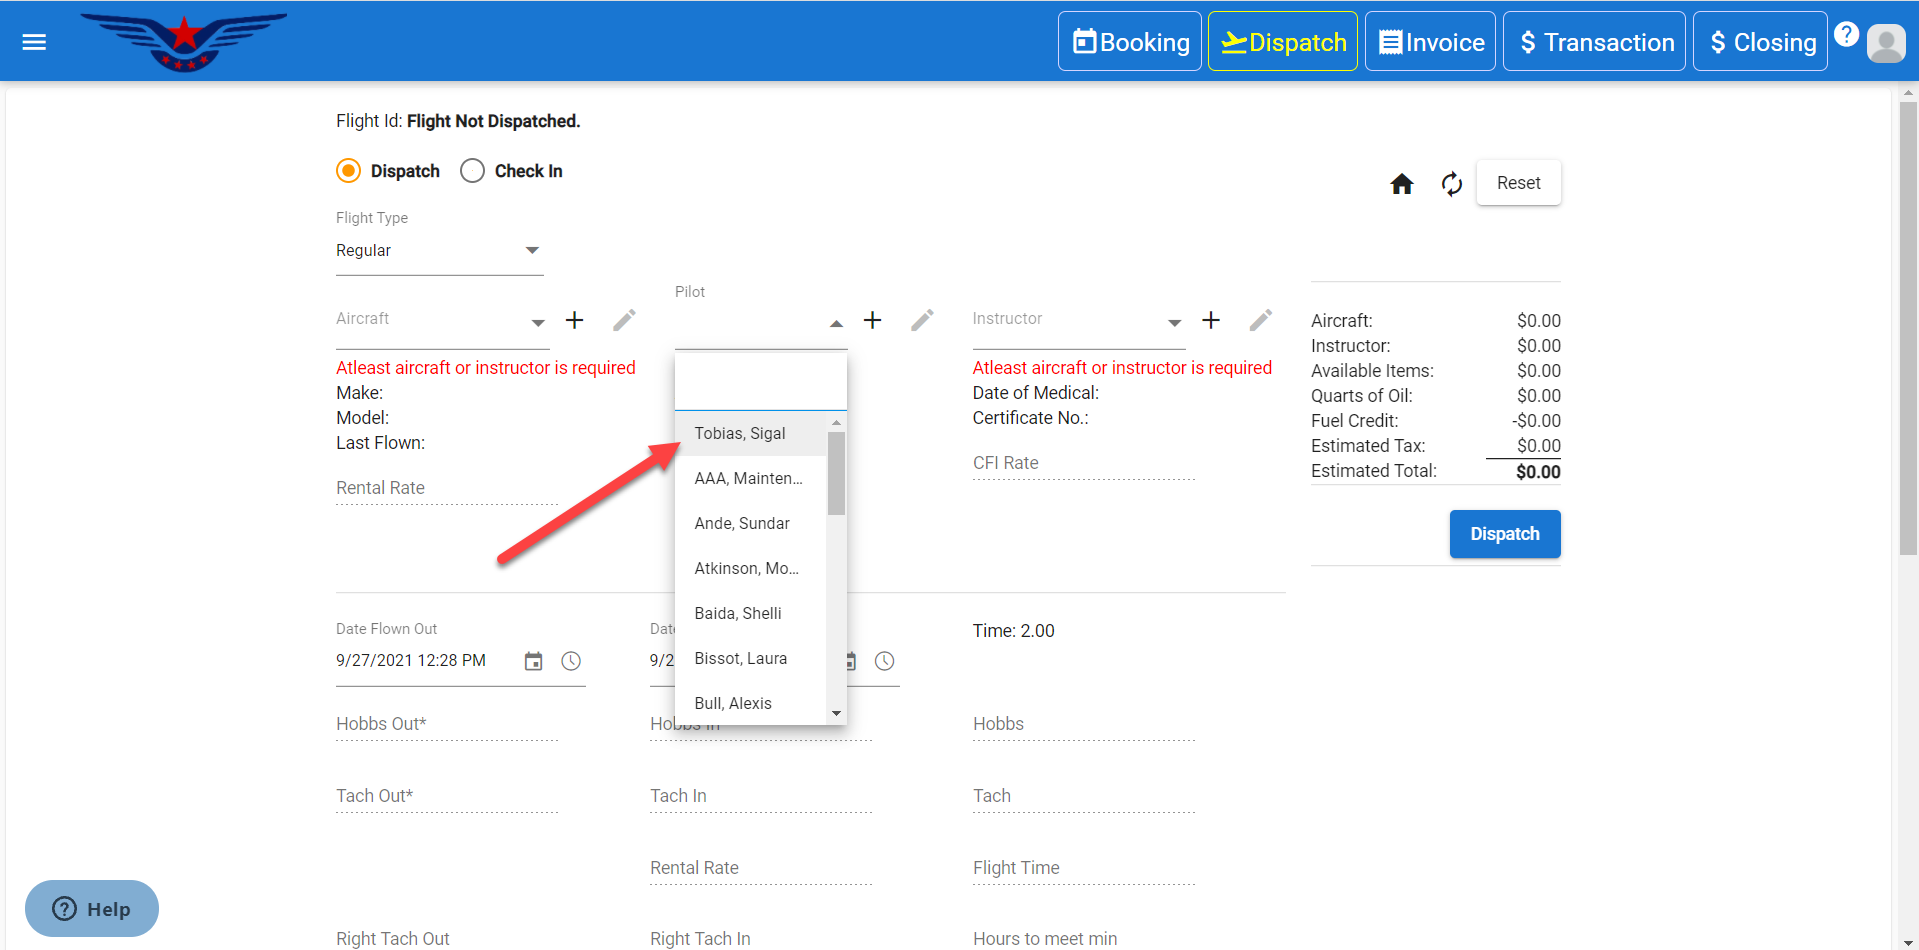Viewport: 1919px width, 950px height.
Task: Open the hamburger navigation menu
Action: pyautogui.click(x=34, y=42)
